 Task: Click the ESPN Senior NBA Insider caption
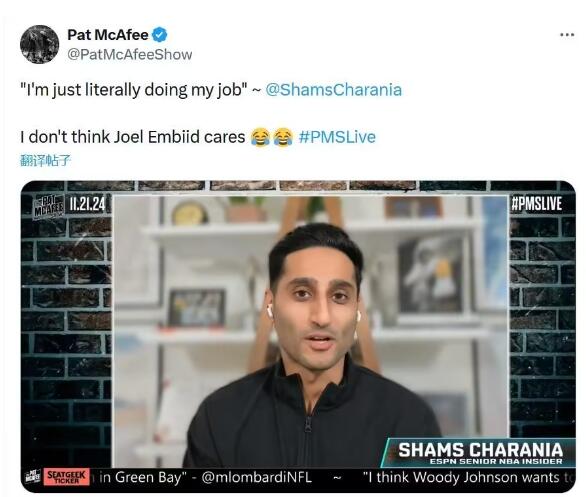[496, 461]
